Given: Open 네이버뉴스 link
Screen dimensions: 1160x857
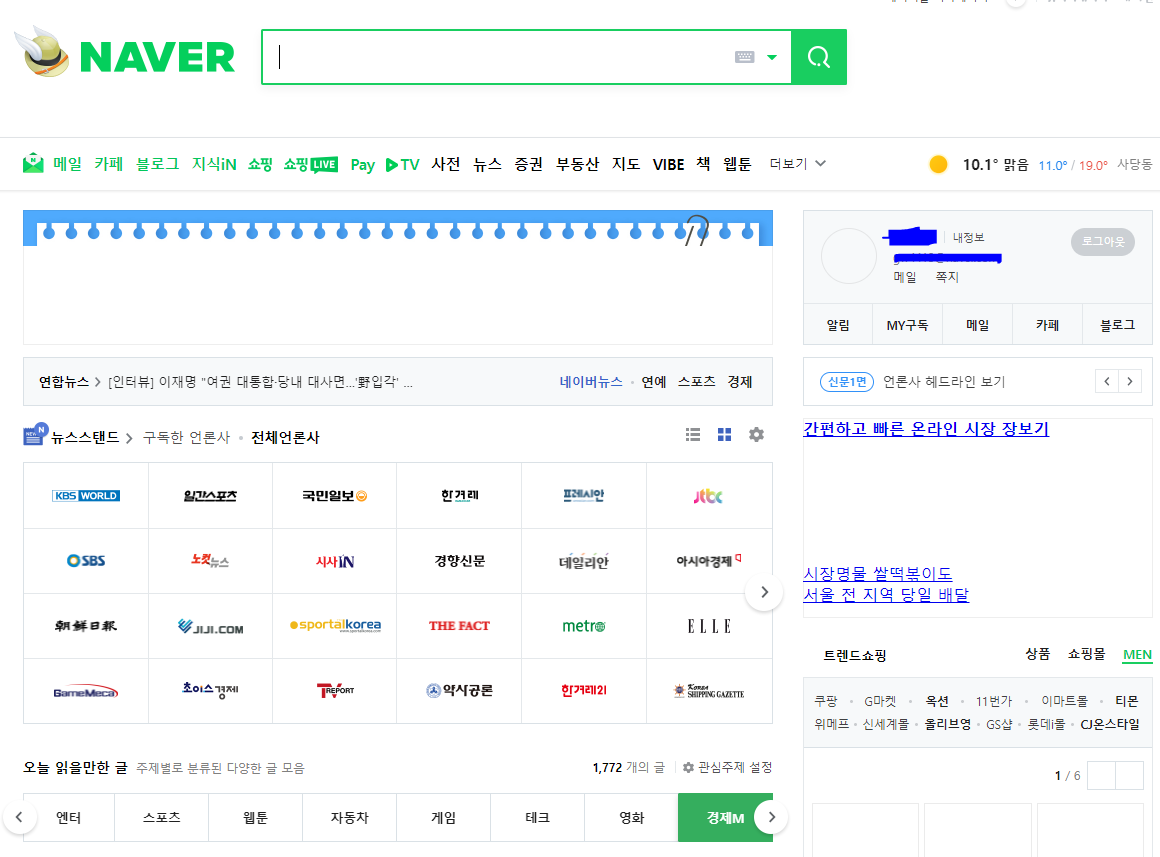Looking at the screenshot, I should click(590, 382).
